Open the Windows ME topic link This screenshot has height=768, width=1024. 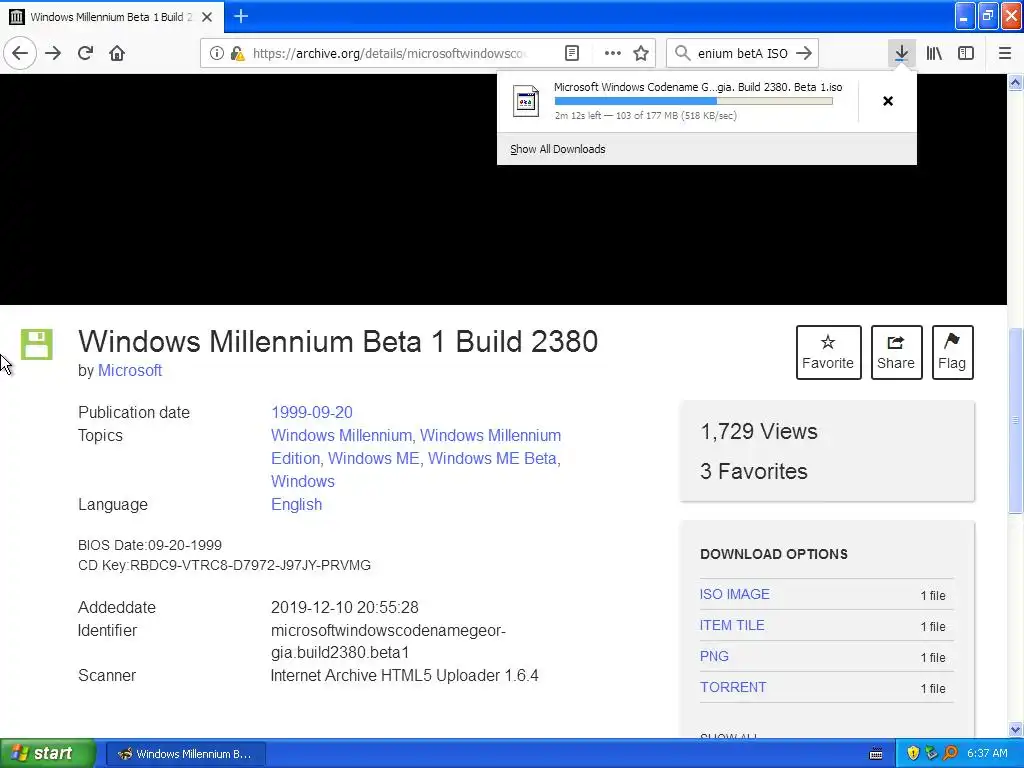[x=374, y=458]
